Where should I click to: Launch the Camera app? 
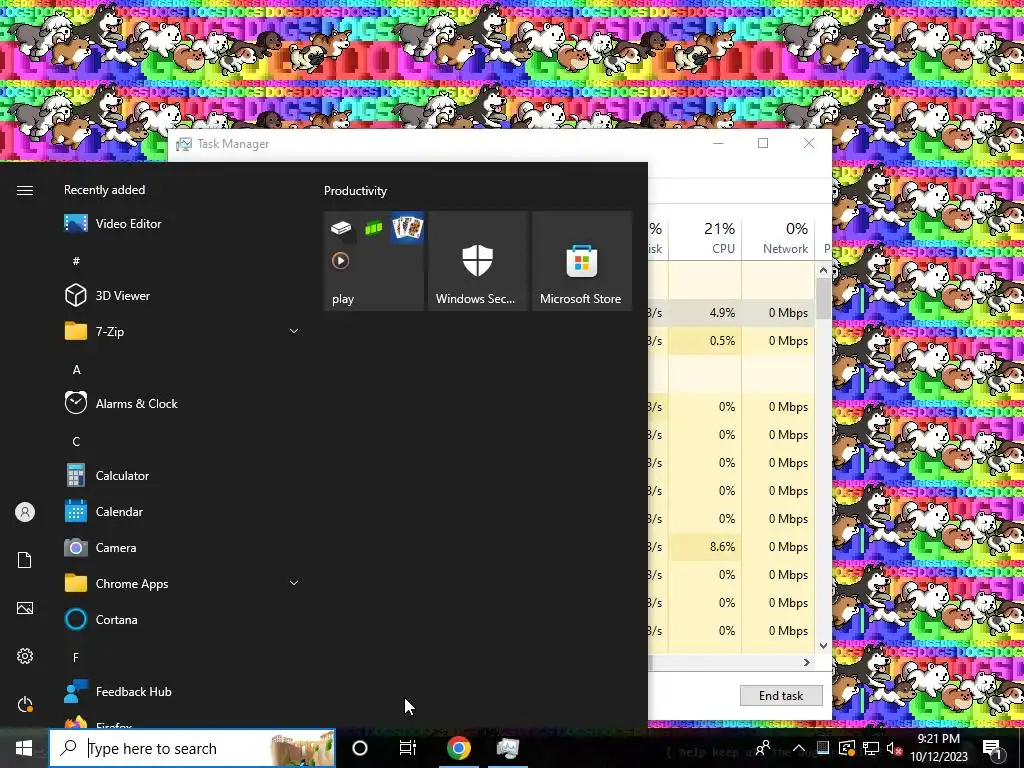pyautogui.click(x=180, y=547)
